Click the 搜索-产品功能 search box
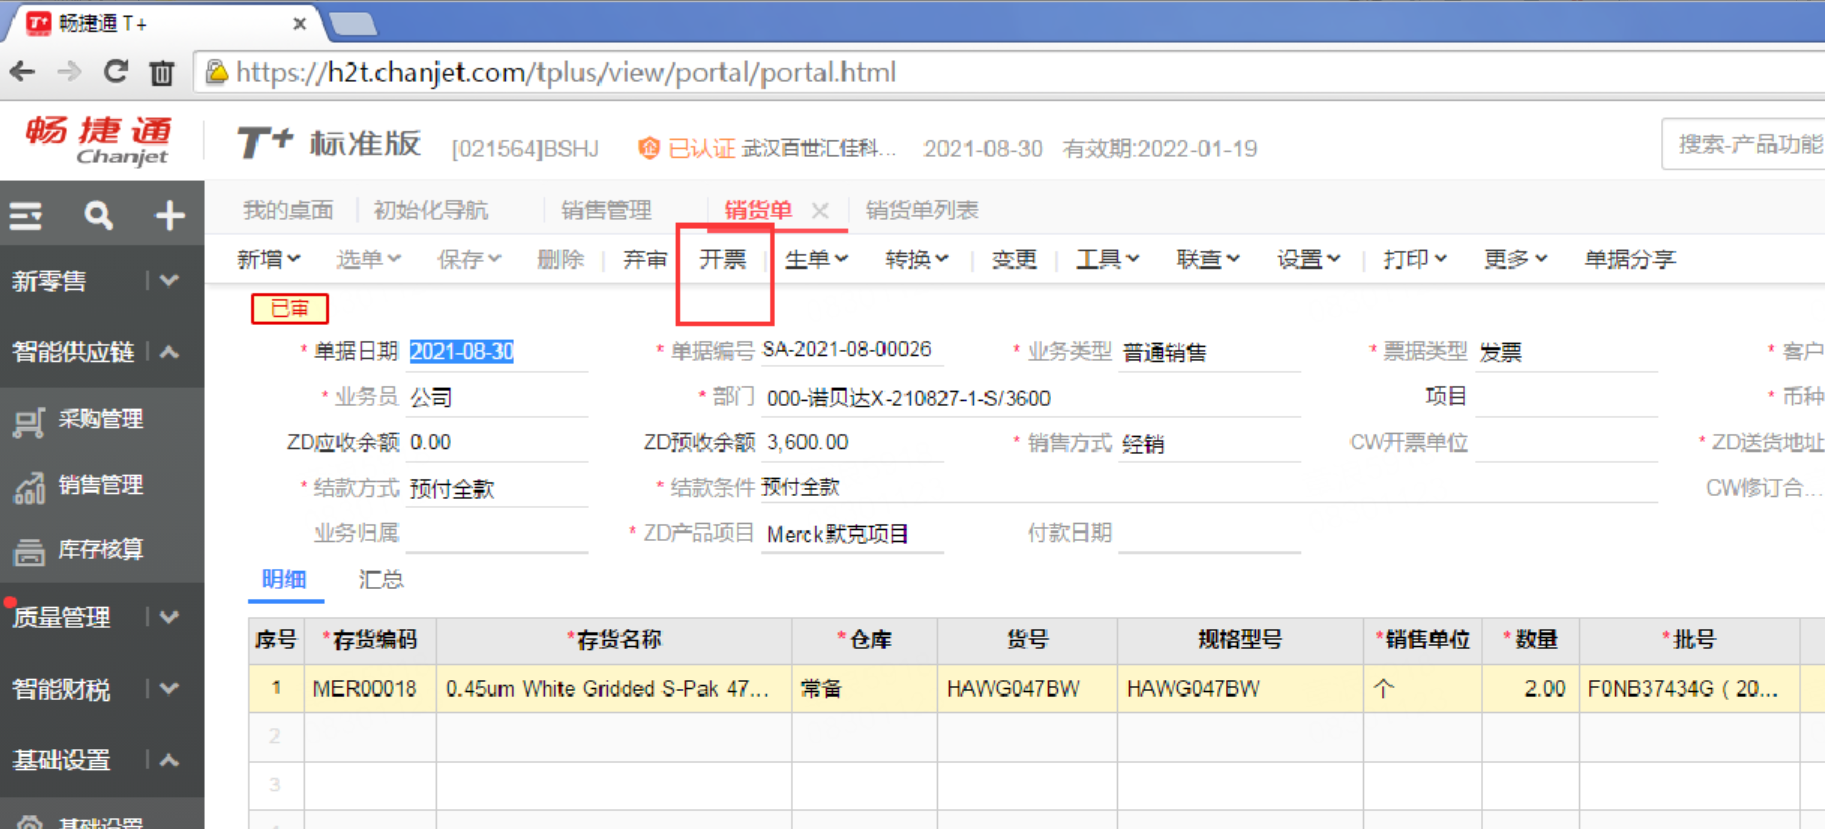Viewport: 1825px width, 829px height. tap(1744, 144)
